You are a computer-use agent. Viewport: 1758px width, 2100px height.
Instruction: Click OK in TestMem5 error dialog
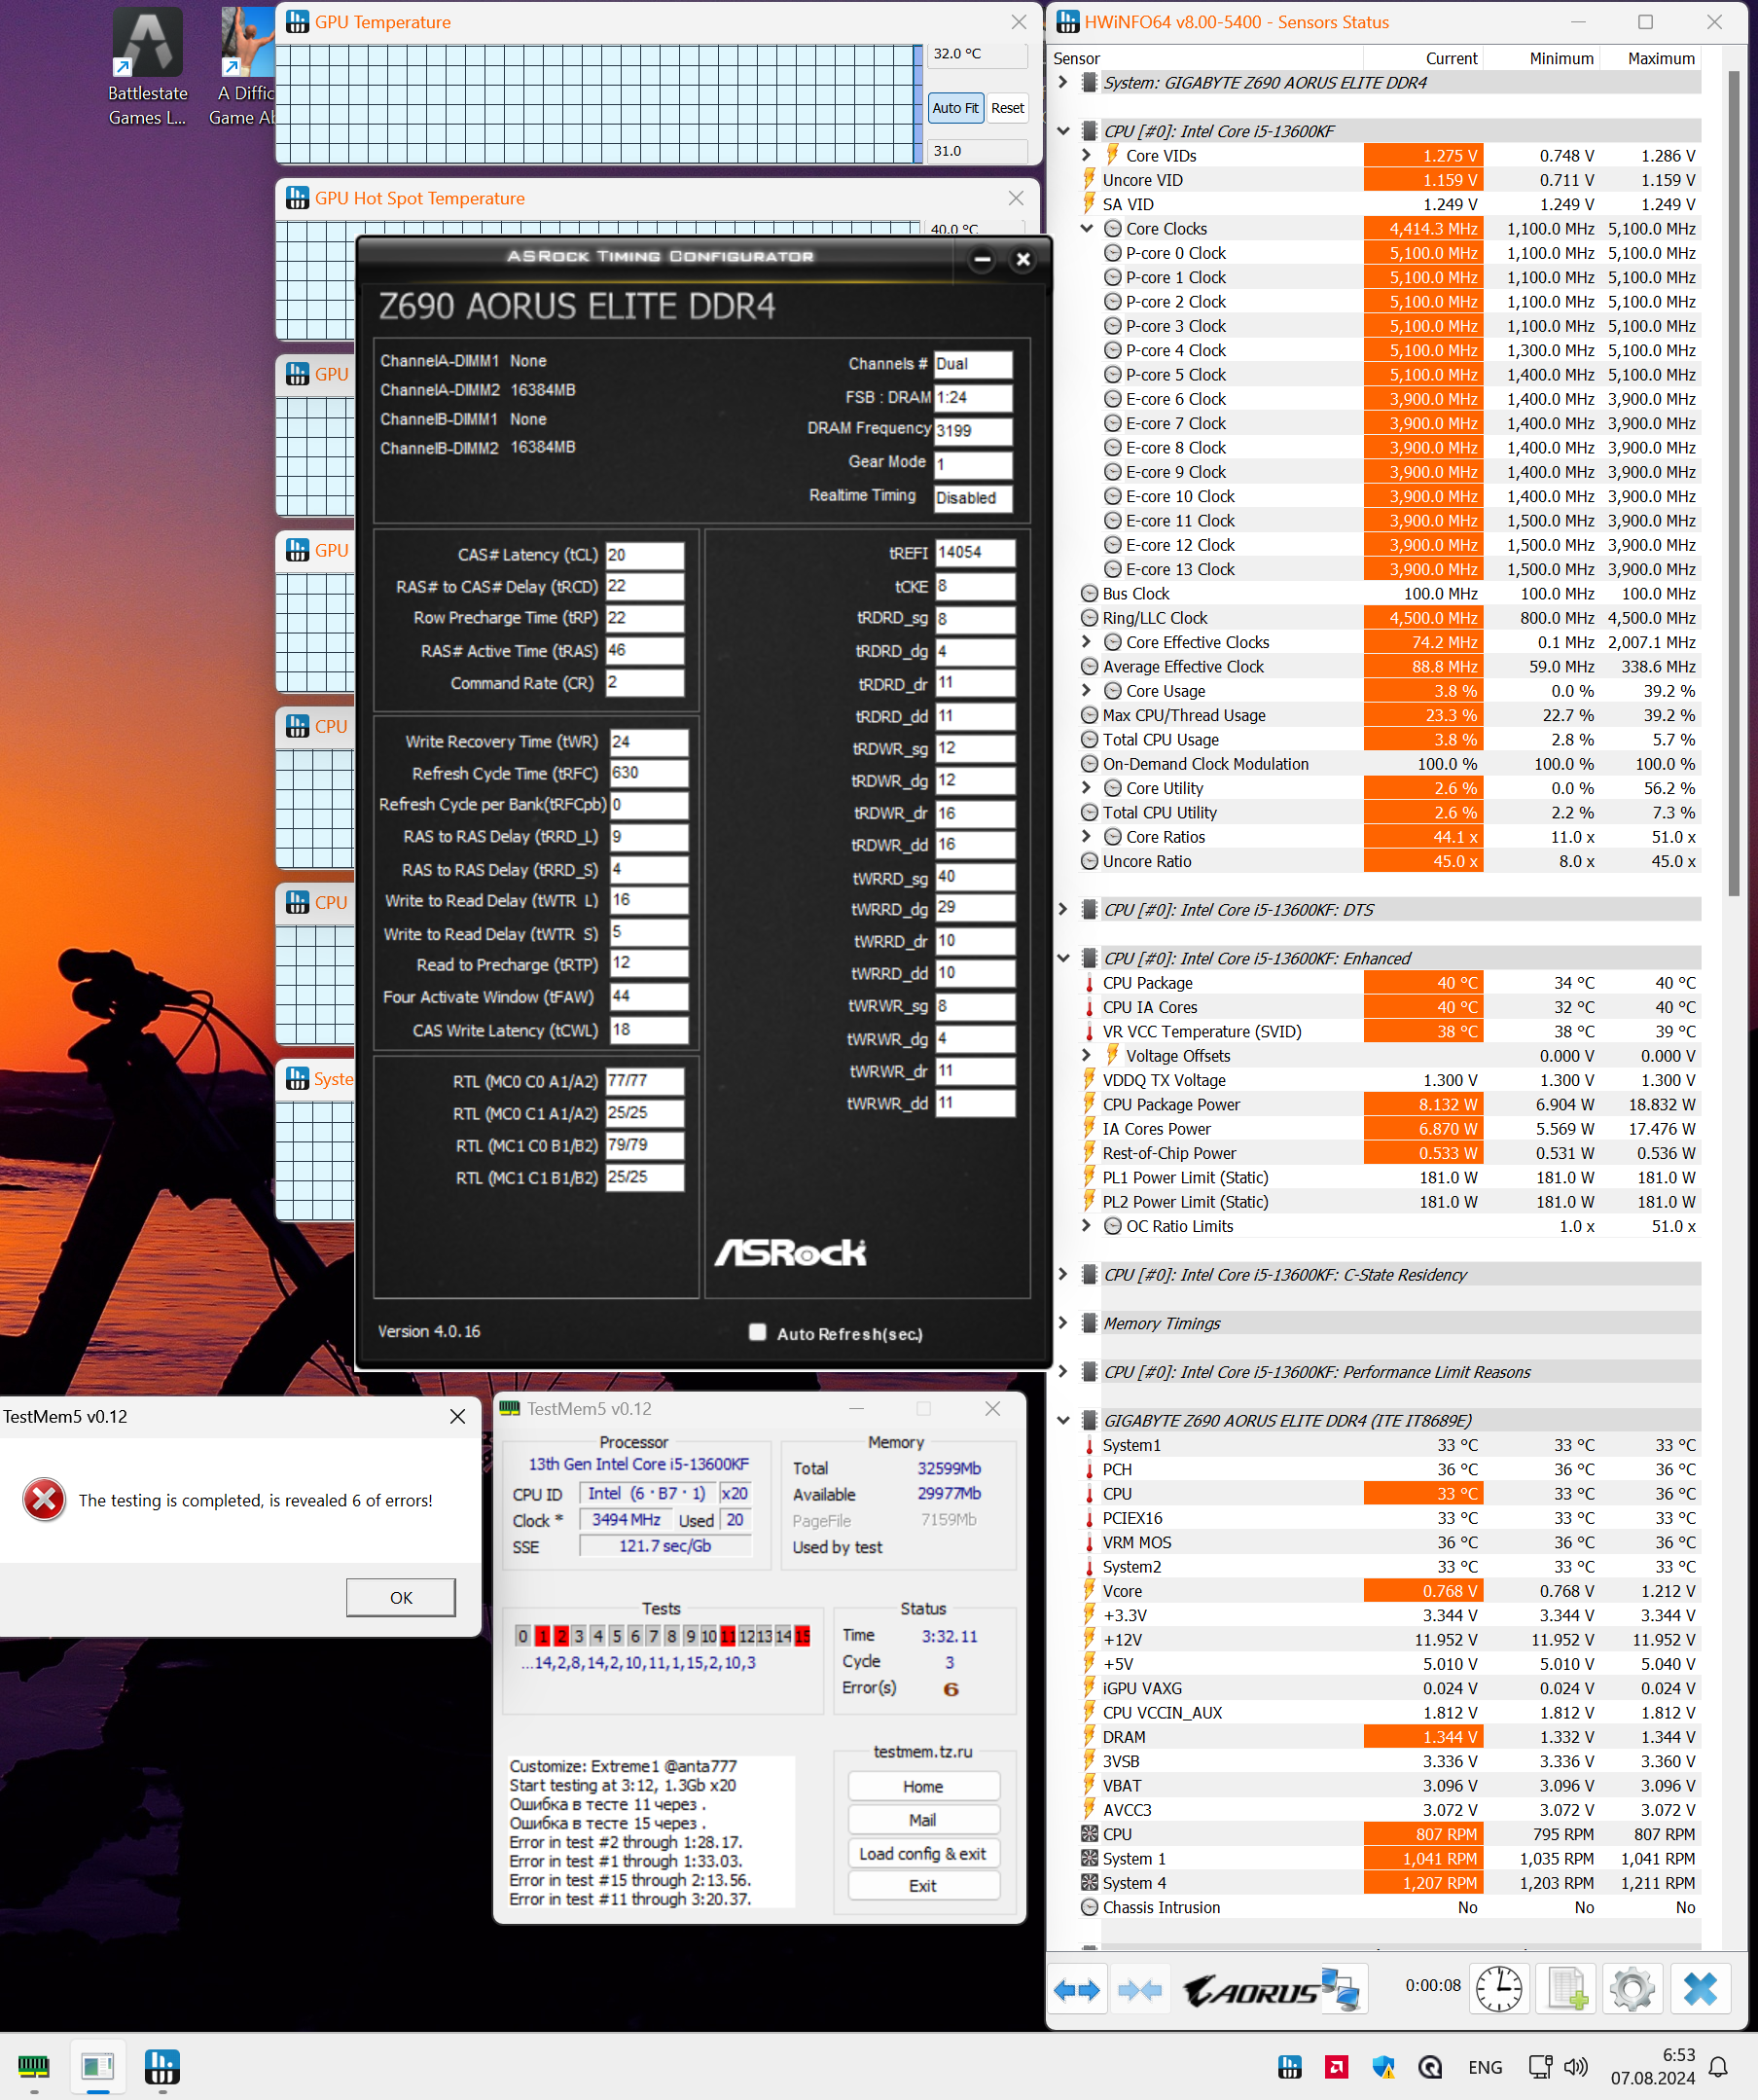coord(401,1598)
